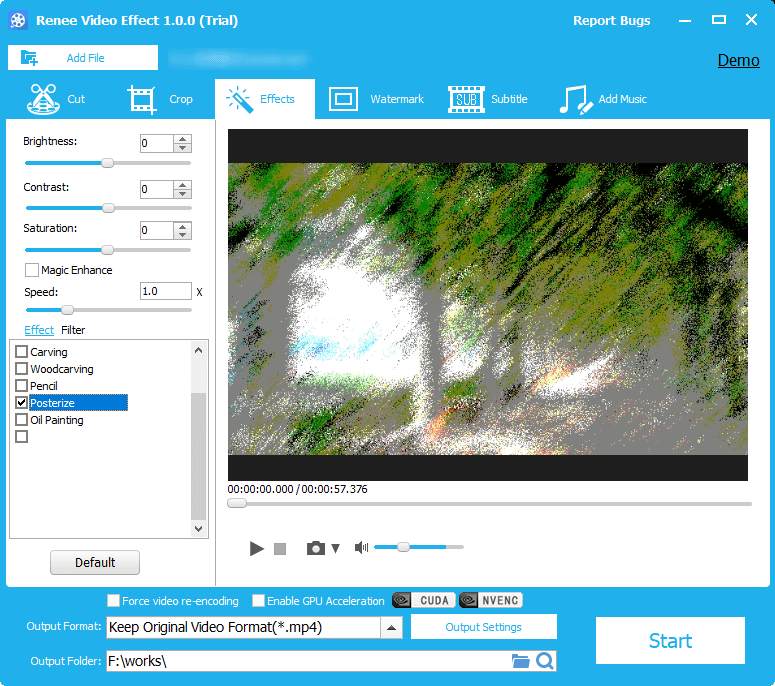Viewport: 775px width, 686px height.
Task: Expand the Output Format dropdown
Action: pyautogui.click(x=392, y=628)
